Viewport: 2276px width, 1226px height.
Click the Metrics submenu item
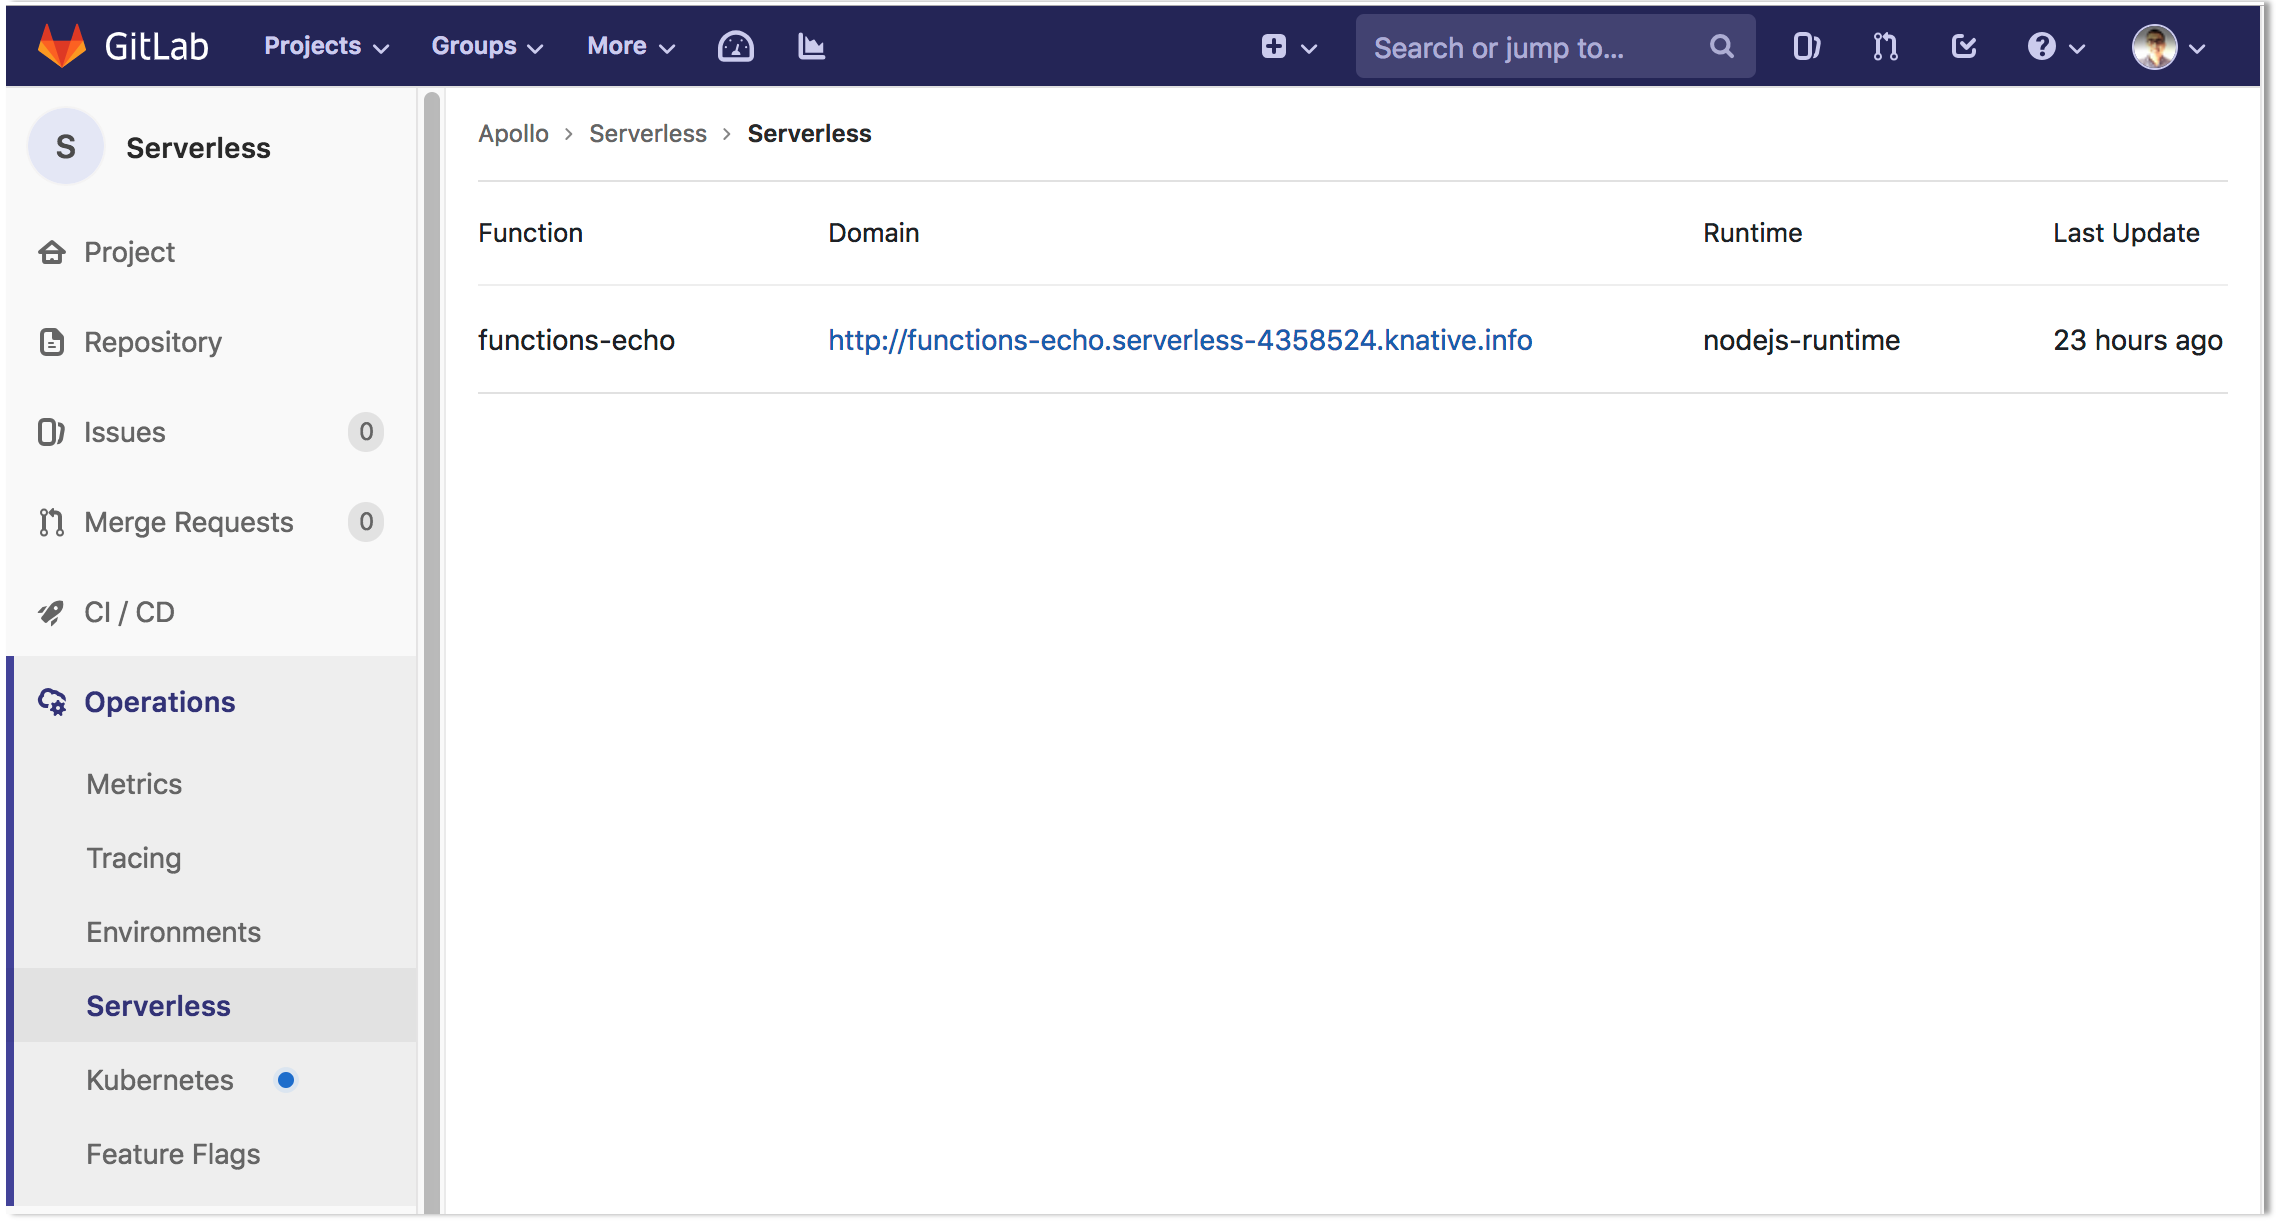click(133, 782)
